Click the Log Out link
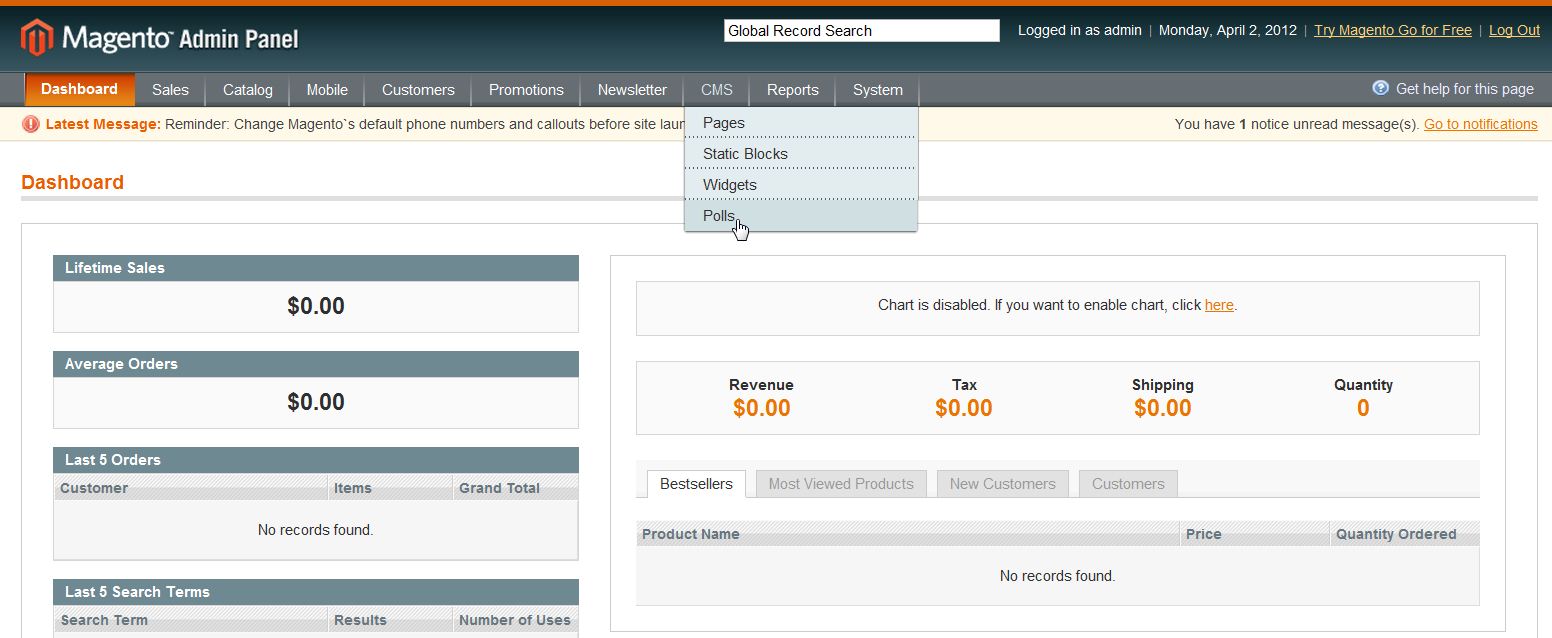1552x638 pixels. (x=1514, y=30)
